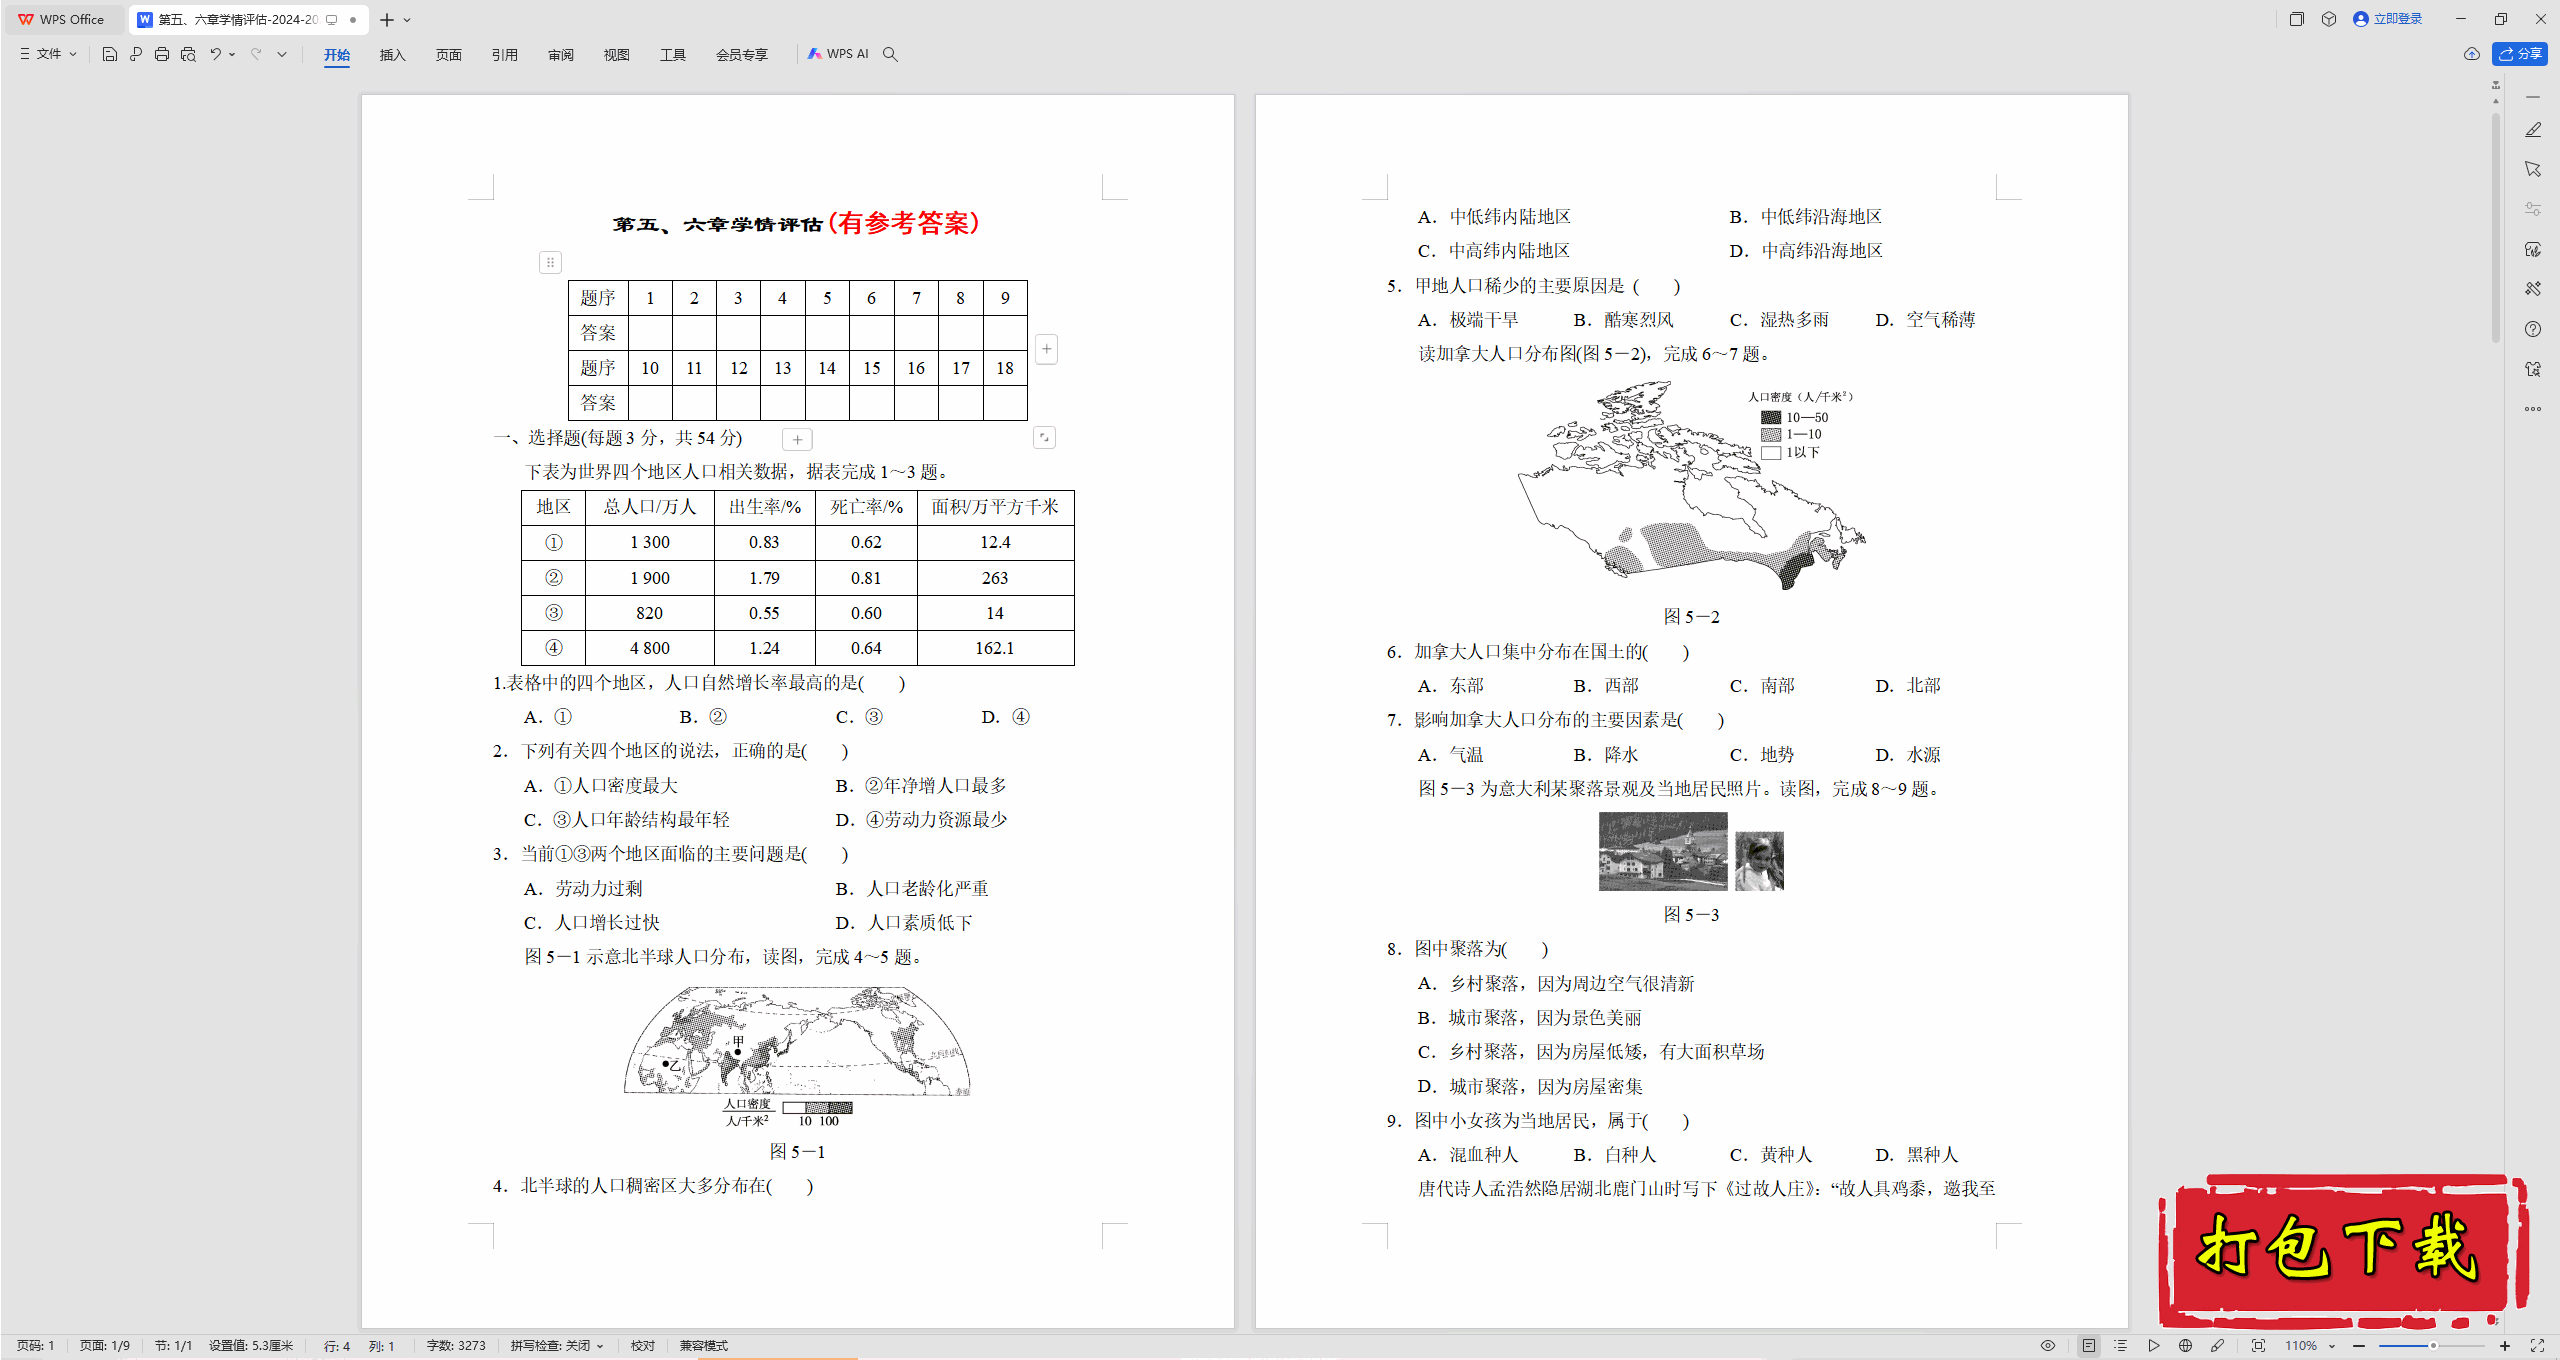The height and width of the screenshot is (1360, 2560).
Task: Switch to outline view
Action: tap(2120, 1346)
